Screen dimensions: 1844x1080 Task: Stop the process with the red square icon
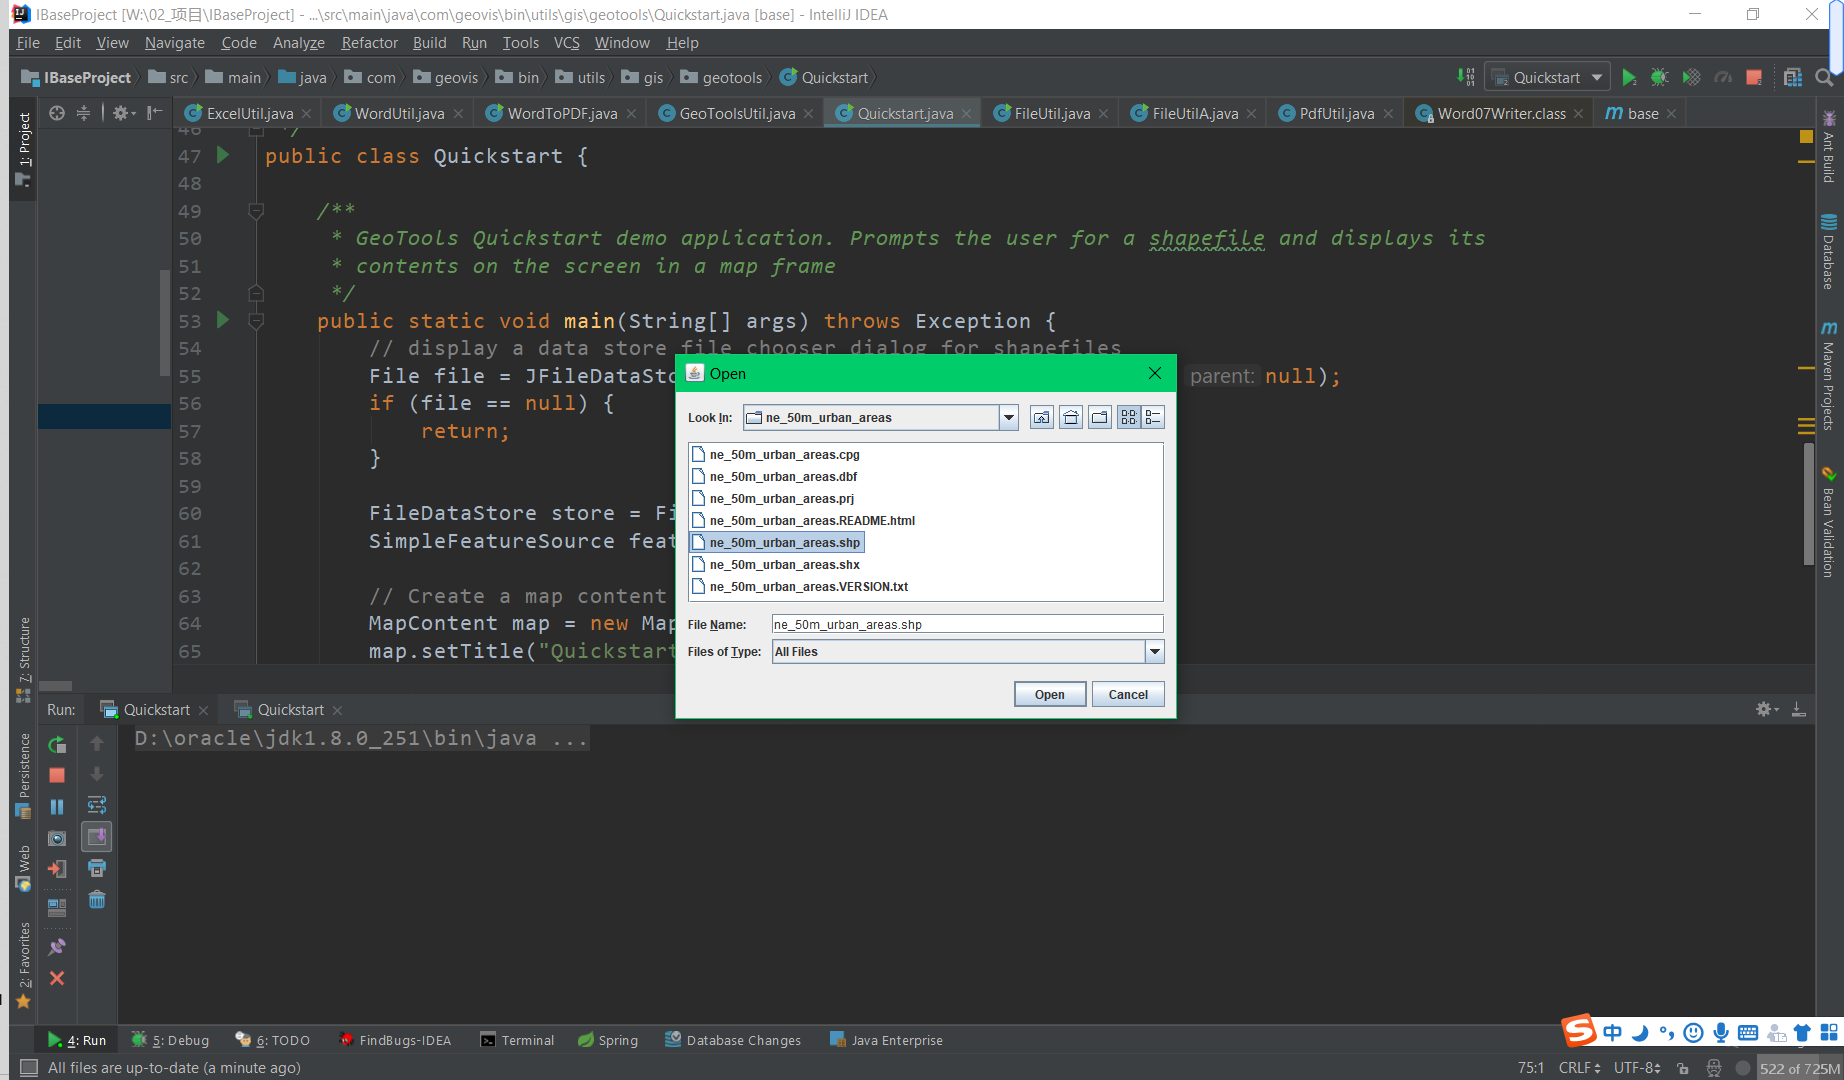click(1753, 77)
